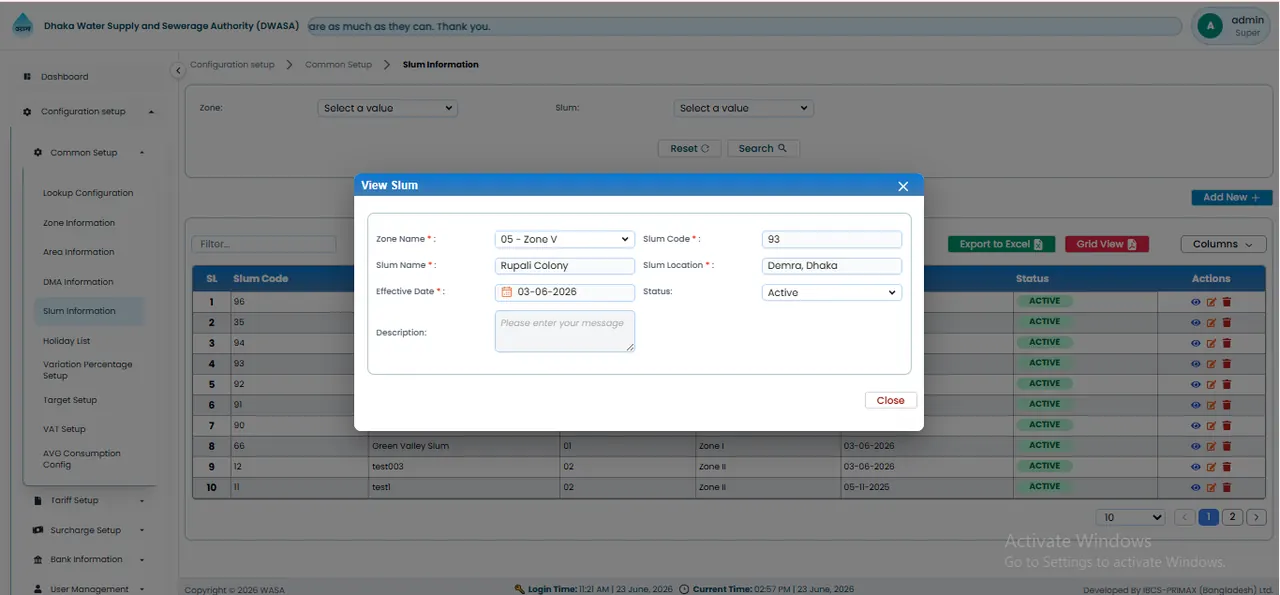1280x595 pixels.
Task: Go to next page with arrow button
Action: (x=1257, y=517)
